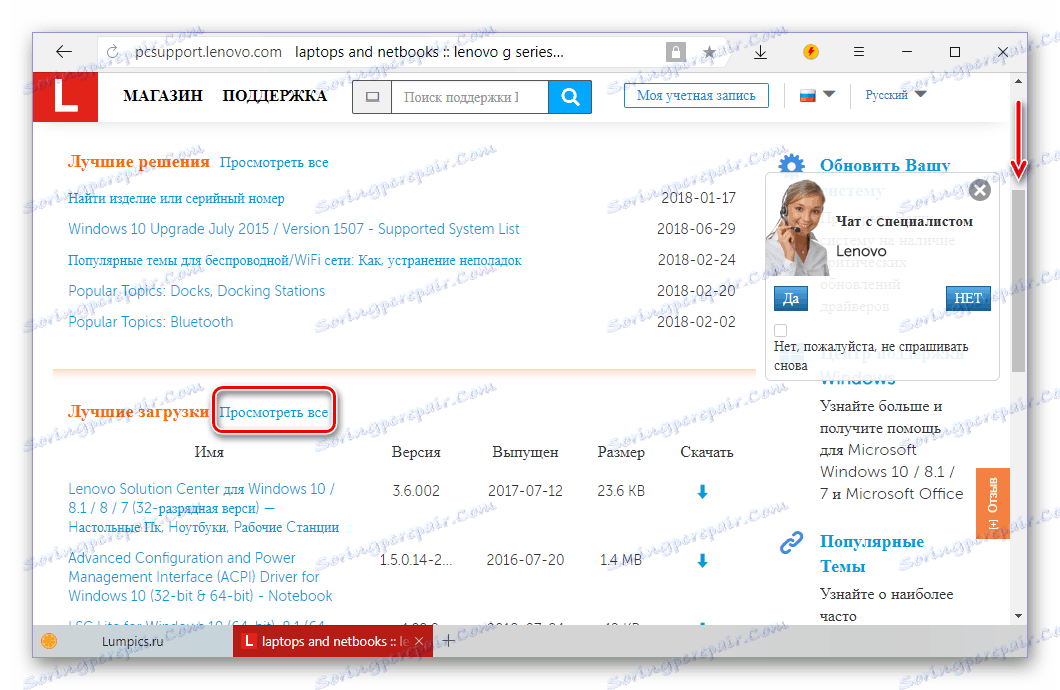Download the ACPI Driver via arrow icon
The width and height of the screenshot is (1060, 690).
click(x=702, y=561)
